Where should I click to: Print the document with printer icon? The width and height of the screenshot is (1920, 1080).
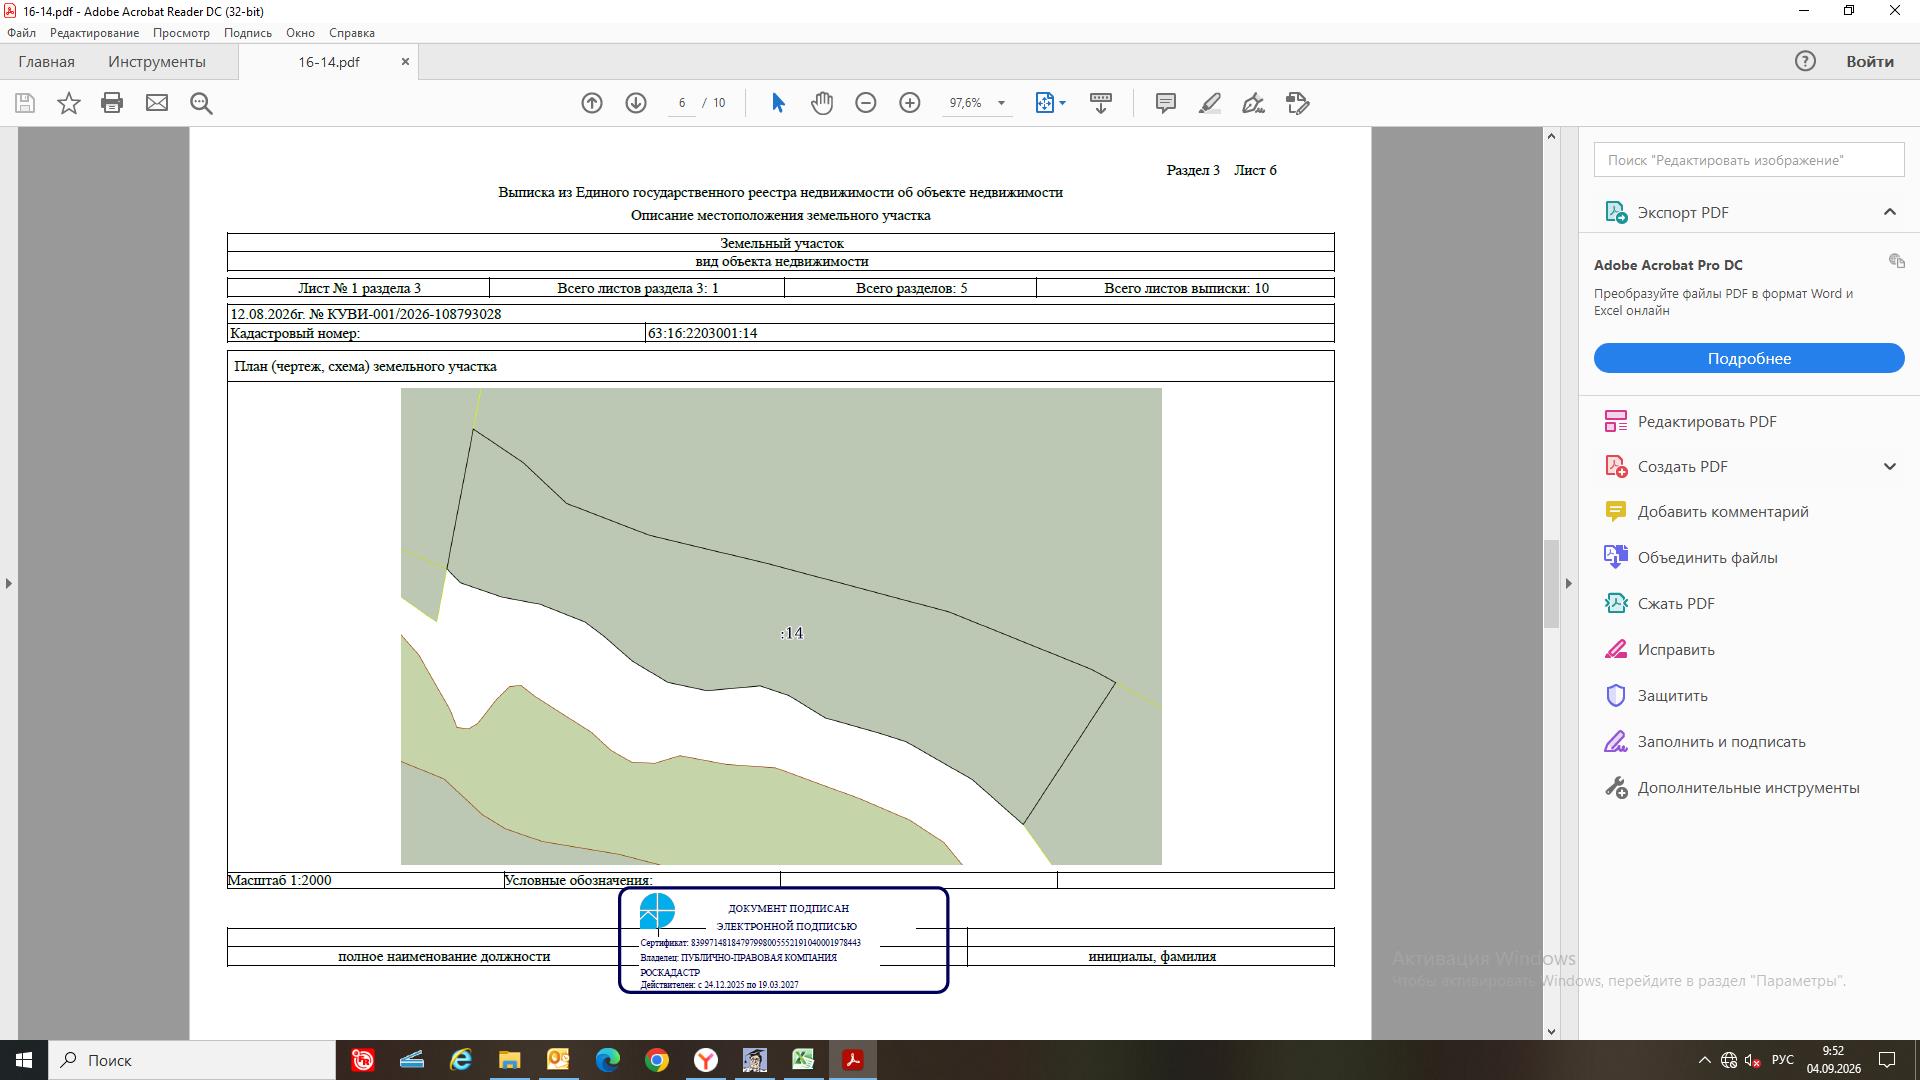point(112,103)
